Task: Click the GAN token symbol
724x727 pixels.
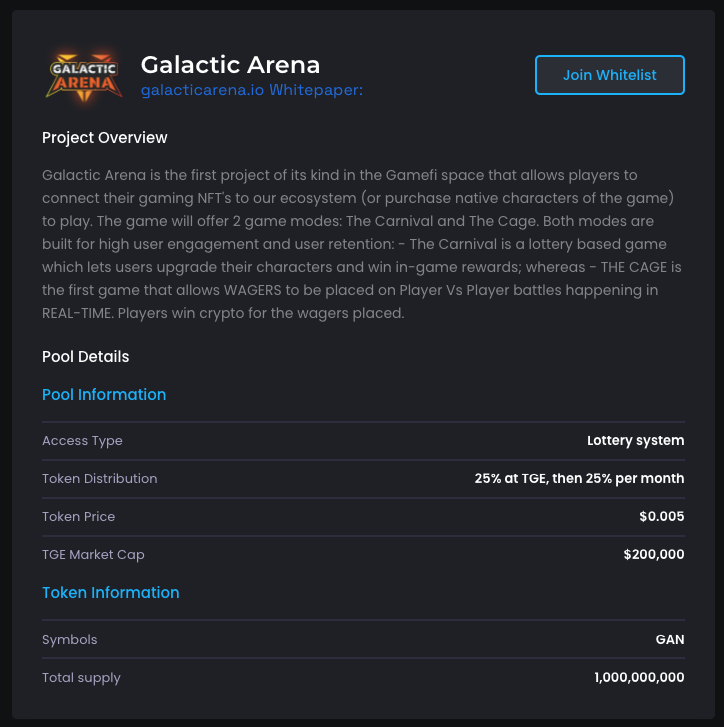Action: pos(669,639)
